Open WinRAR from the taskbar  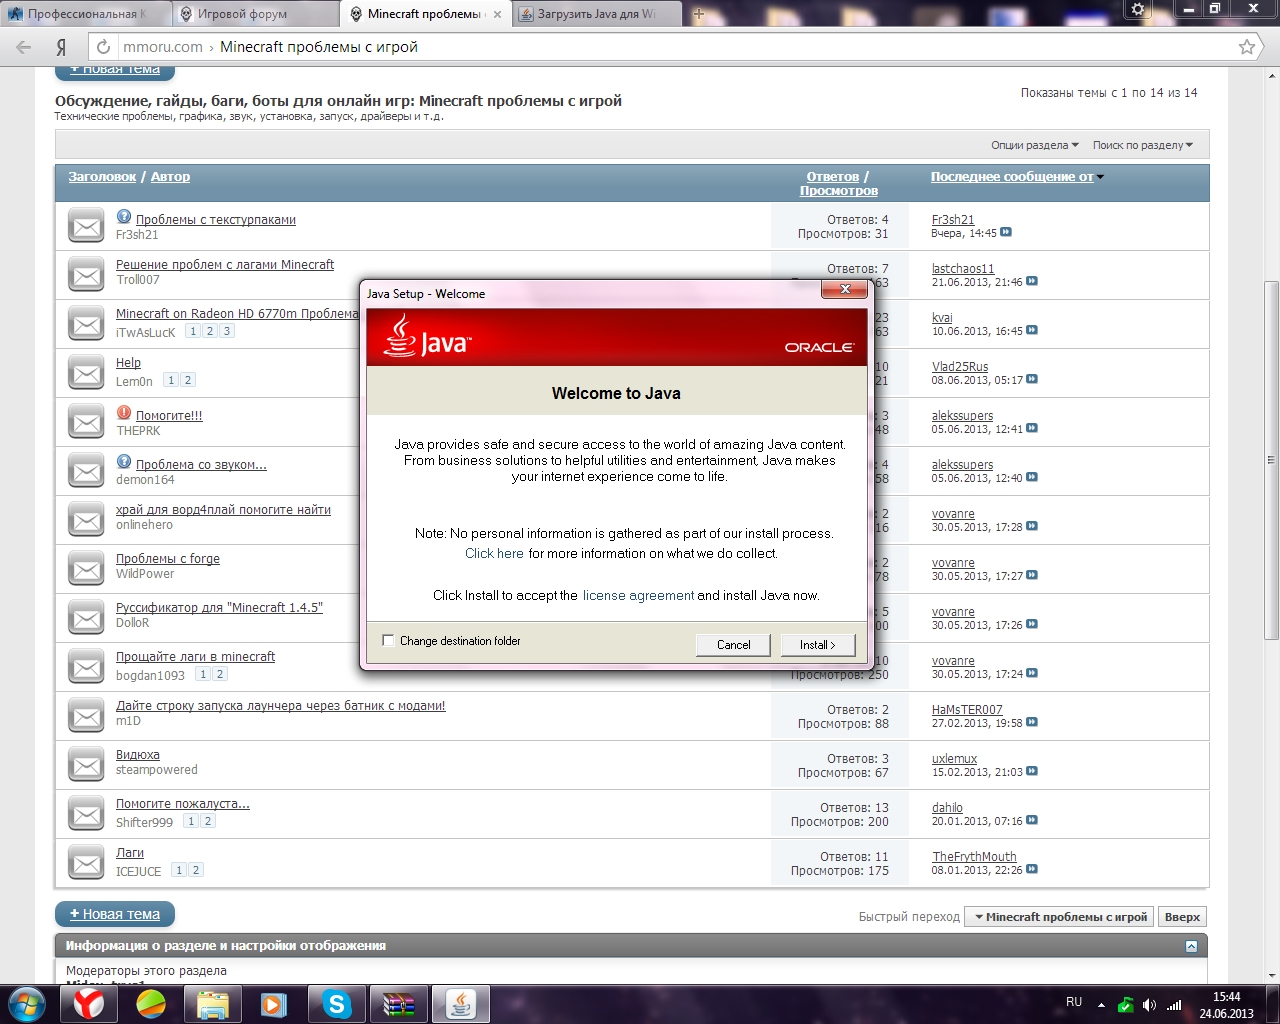click(398, 1004)
